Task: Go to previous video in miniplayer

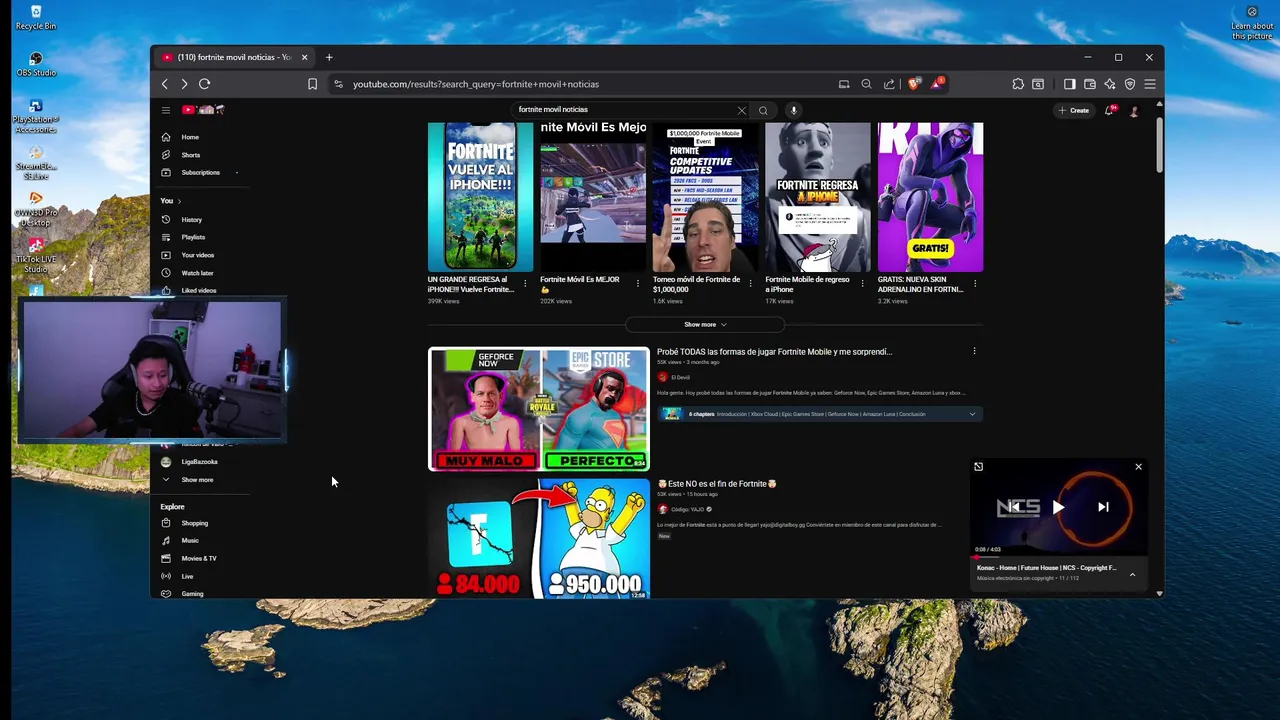Action: pyautogui.click(x=1014, y=507)
